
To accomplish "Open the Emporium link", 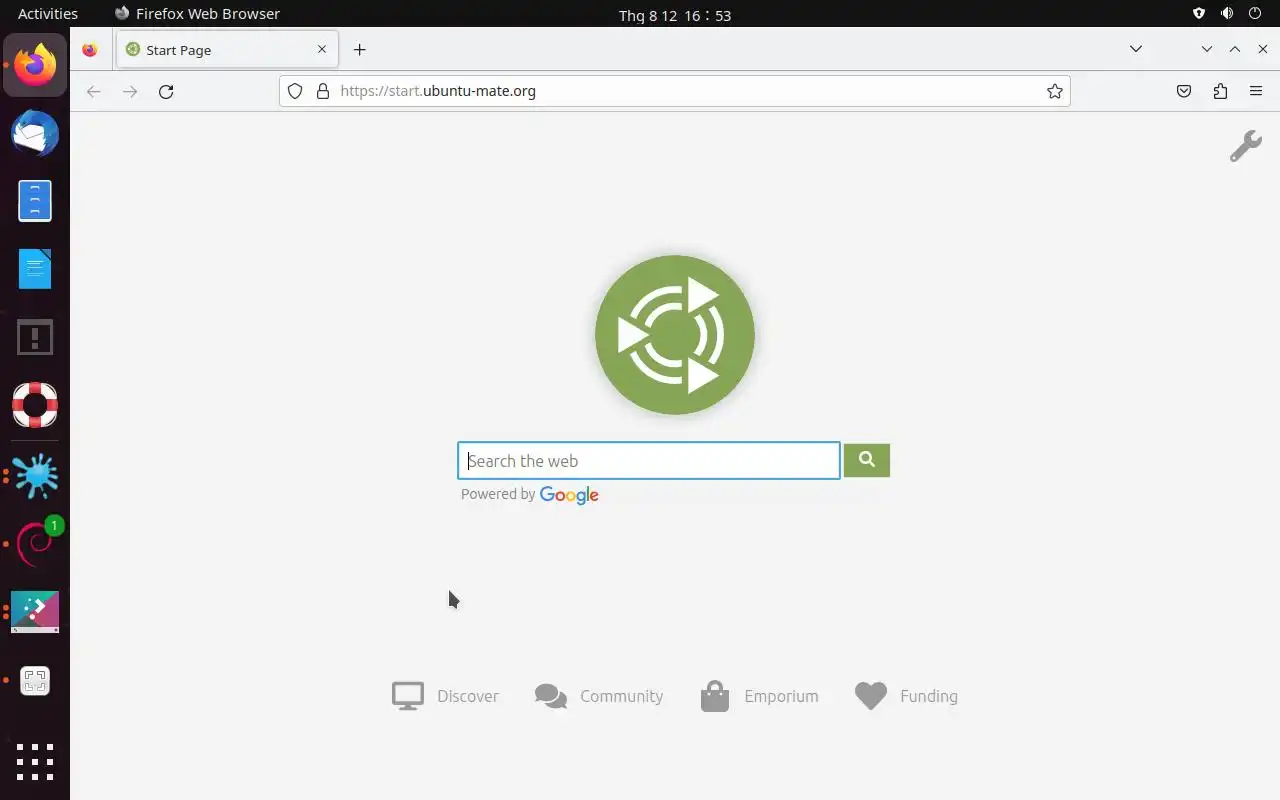I will tap(759, 696).
